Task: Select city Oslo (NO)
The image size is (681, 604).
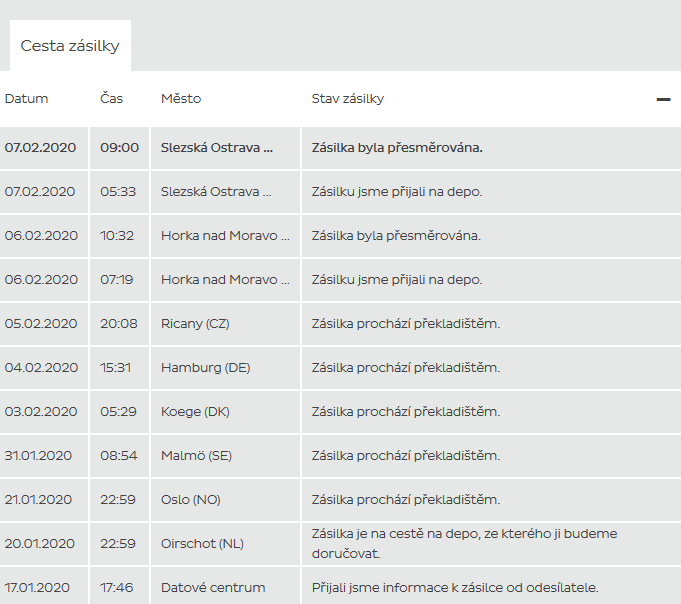Action: (191, 500)
